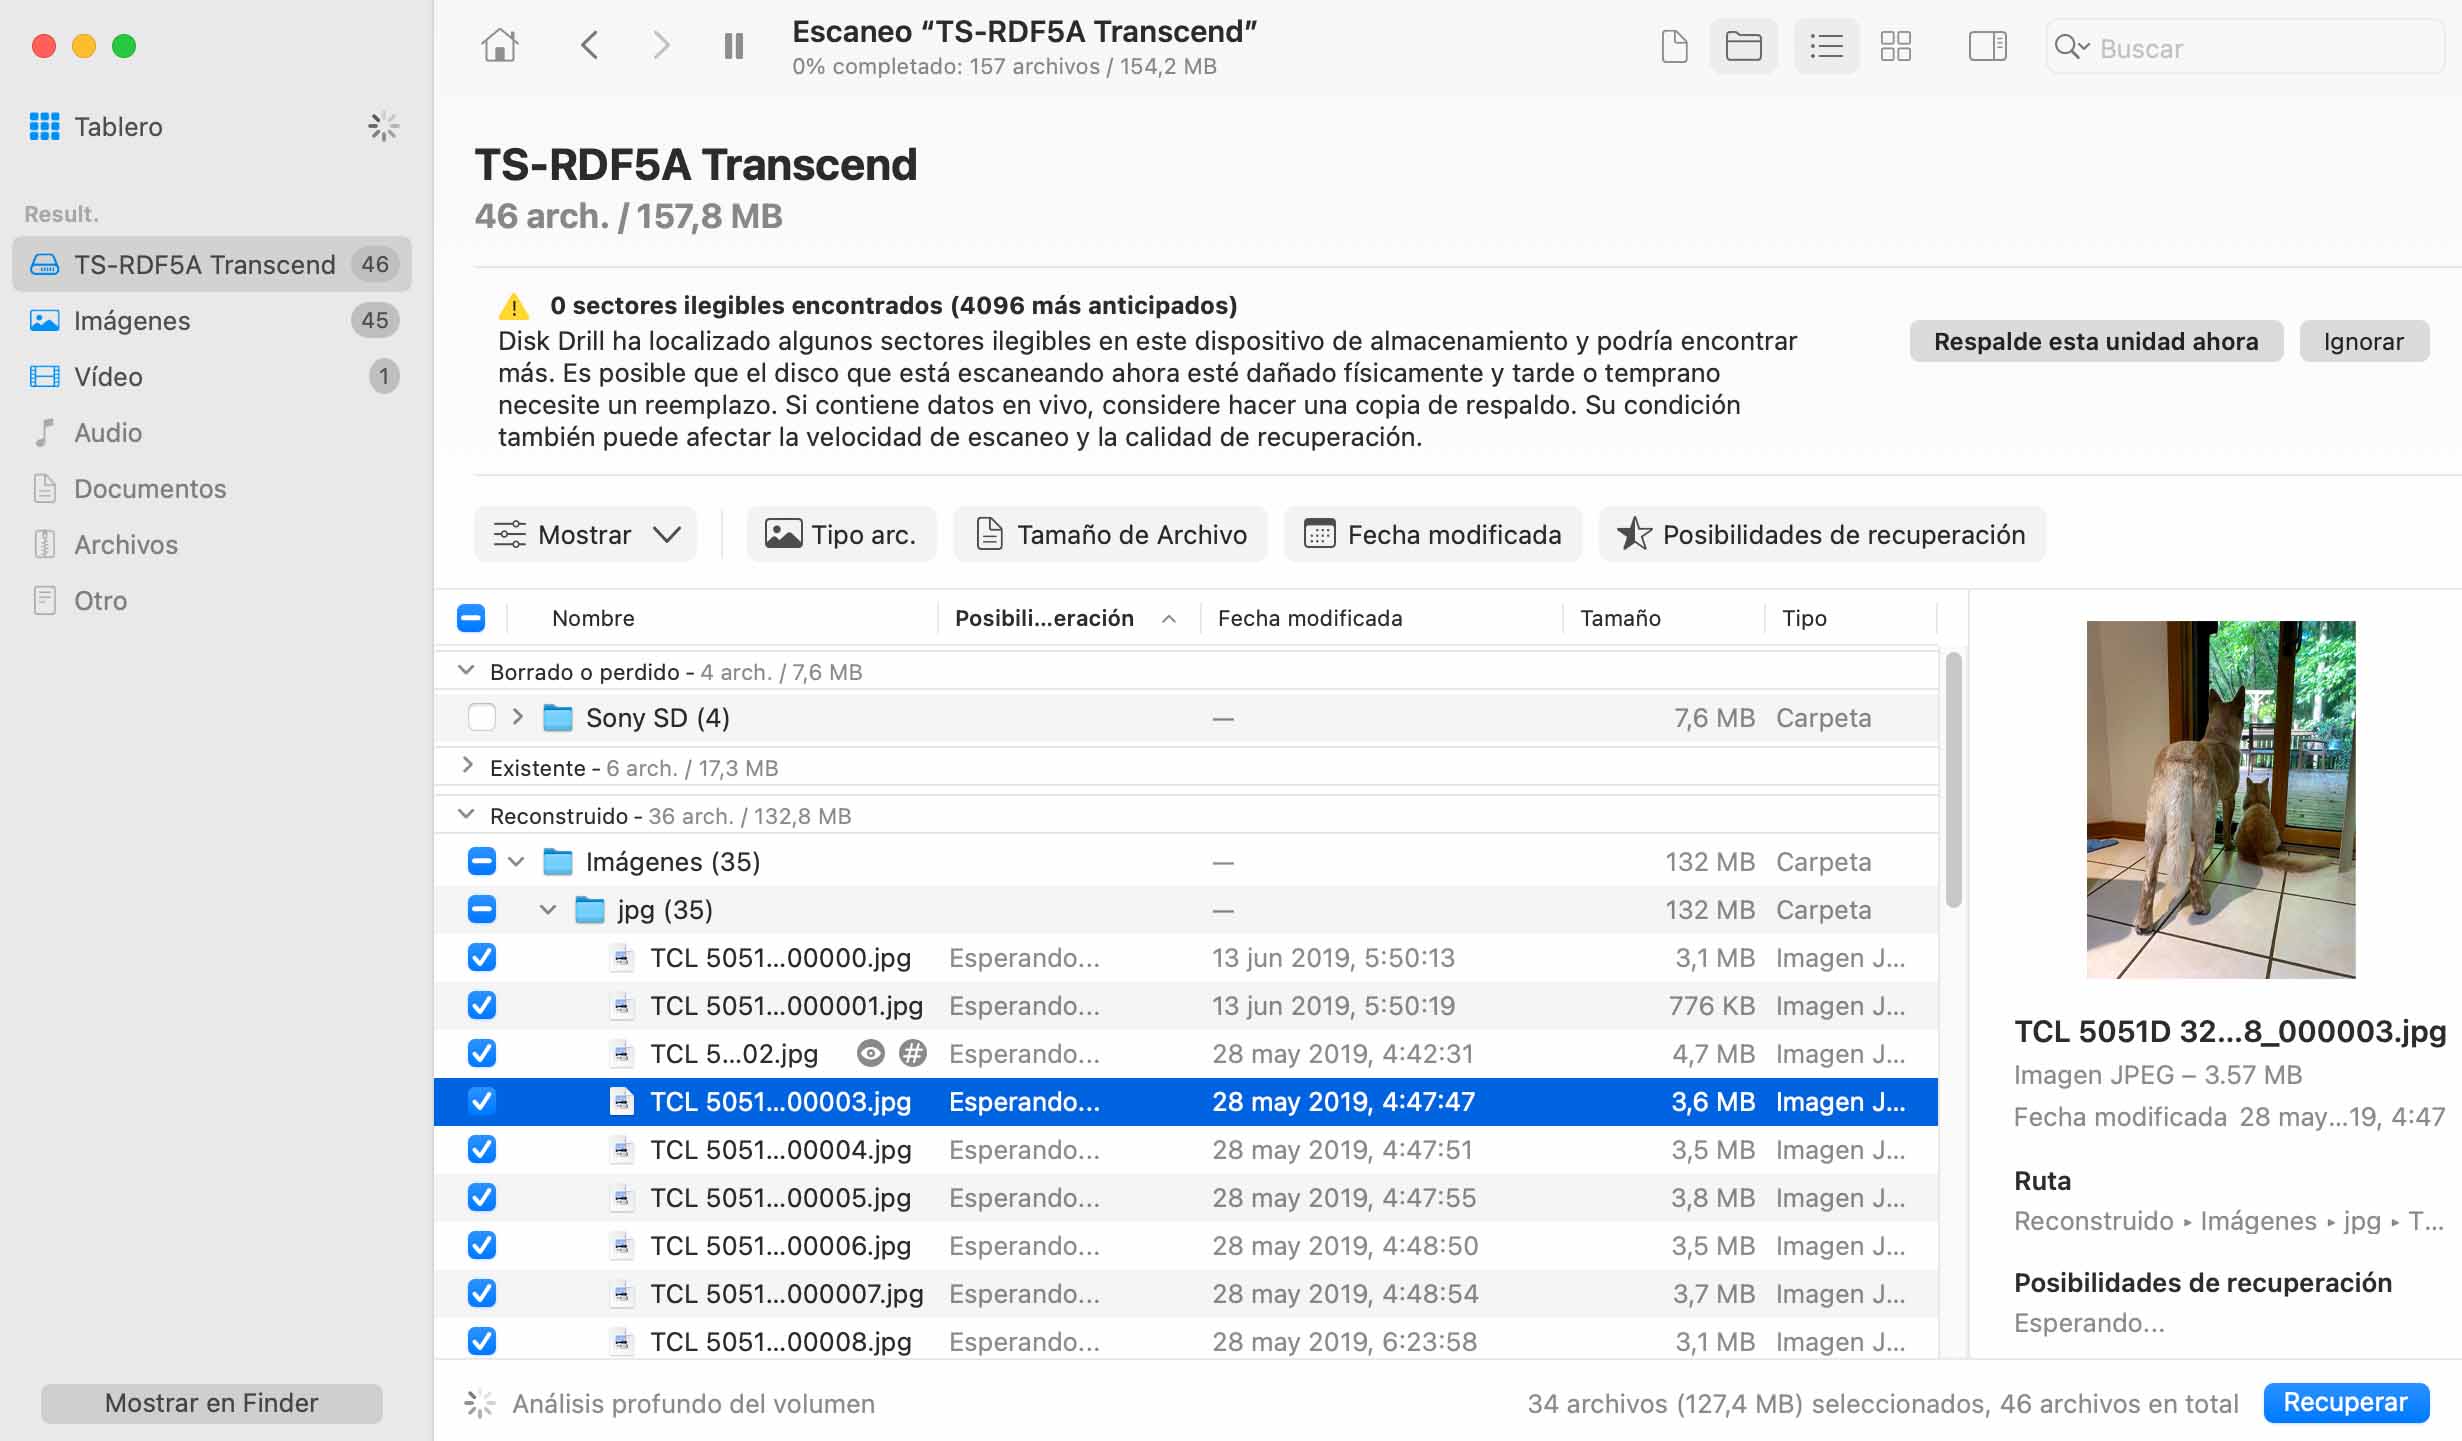Toggle the jpg (35) folder checkbox

pyautogui.click(x=482, y=909)
